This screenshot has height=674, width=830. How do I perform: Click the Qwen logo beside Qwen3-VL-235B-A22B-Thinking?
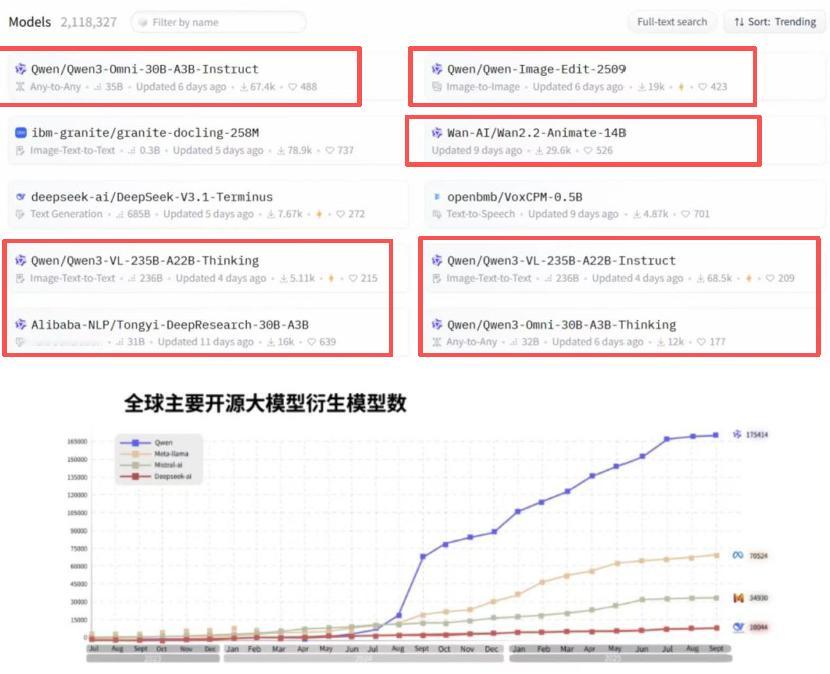pos(21,260)
